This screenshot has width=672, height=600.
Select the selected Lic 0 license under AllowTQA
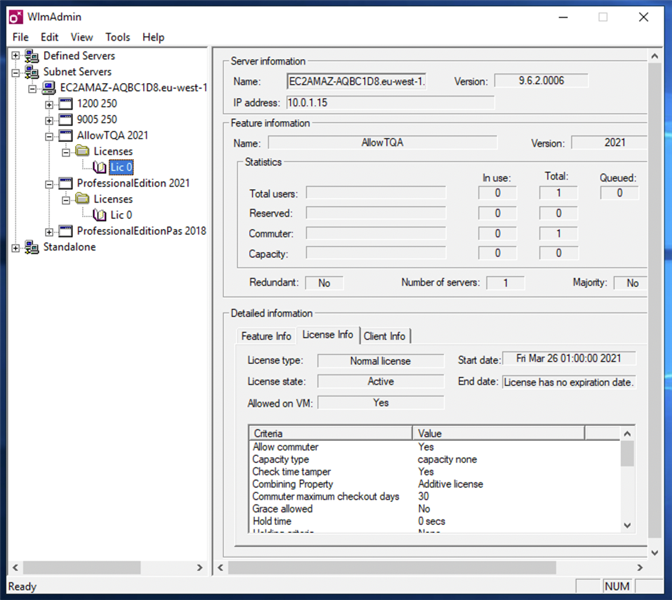tap(121, 167)
